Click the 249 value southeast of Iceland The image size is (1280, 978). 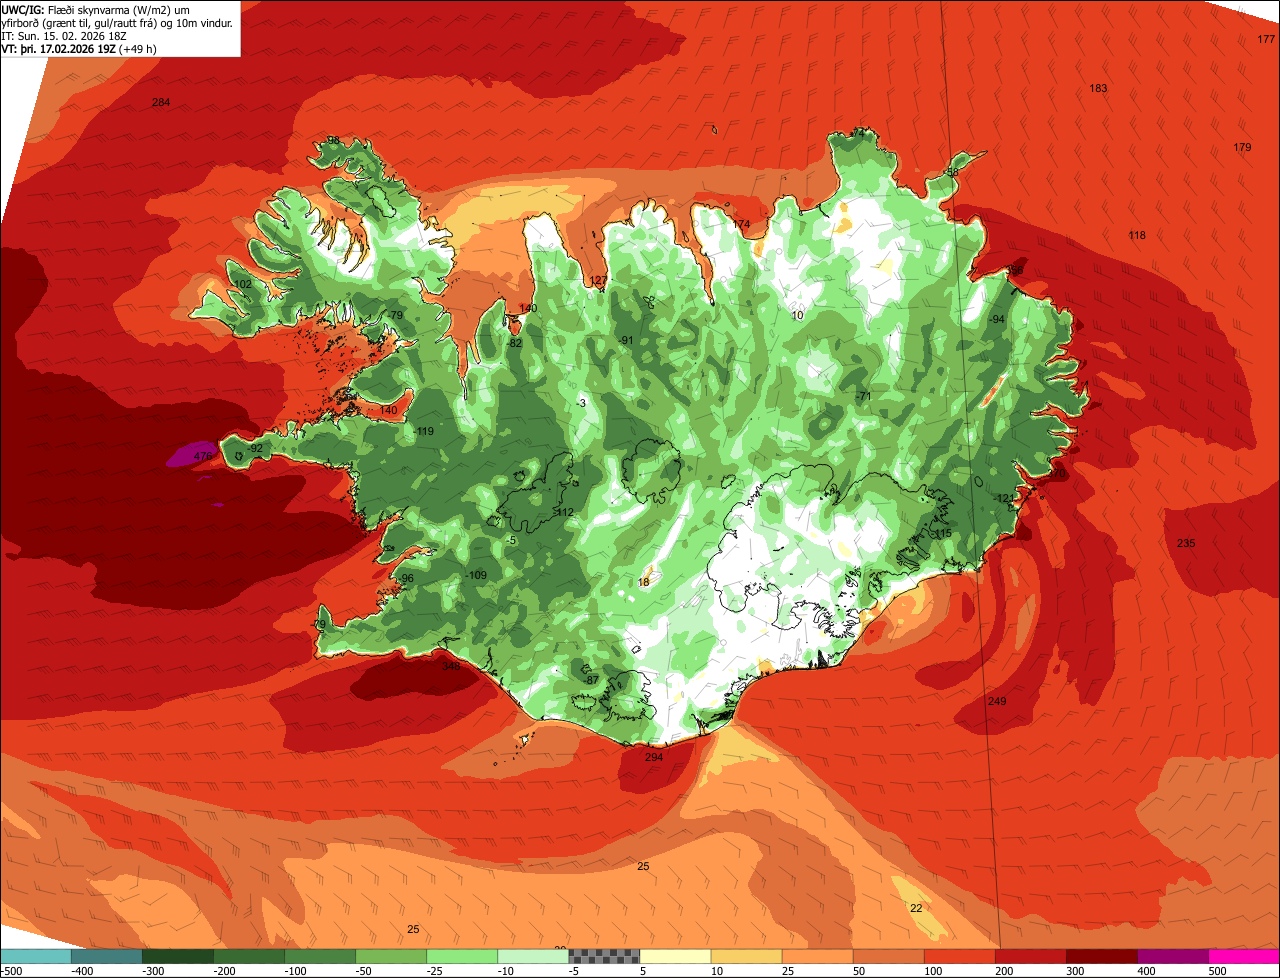(997, 701)
